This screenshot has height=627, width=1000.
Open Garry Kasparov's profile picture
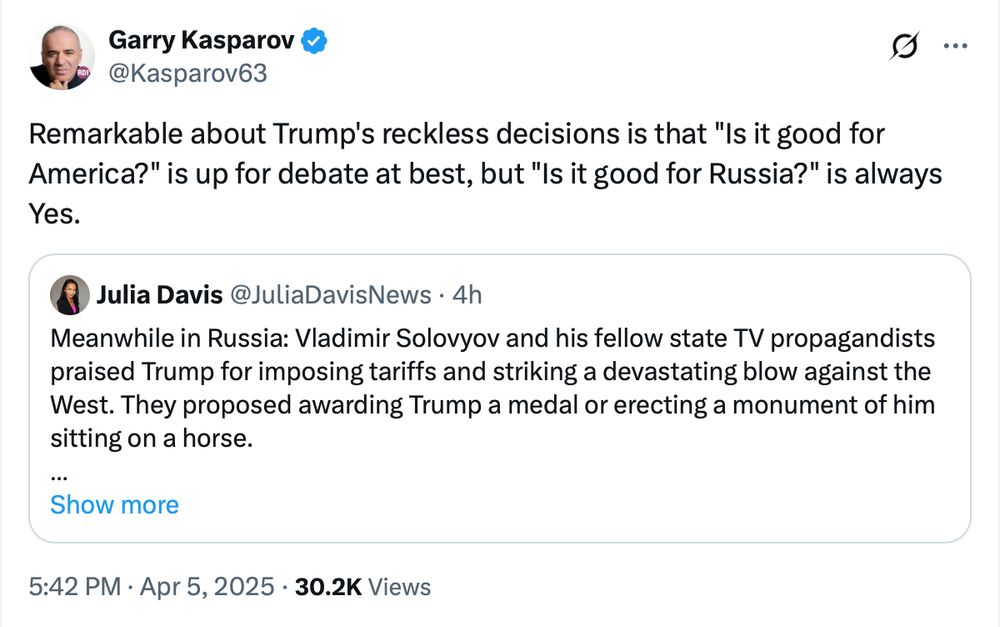tap(62, 56)
